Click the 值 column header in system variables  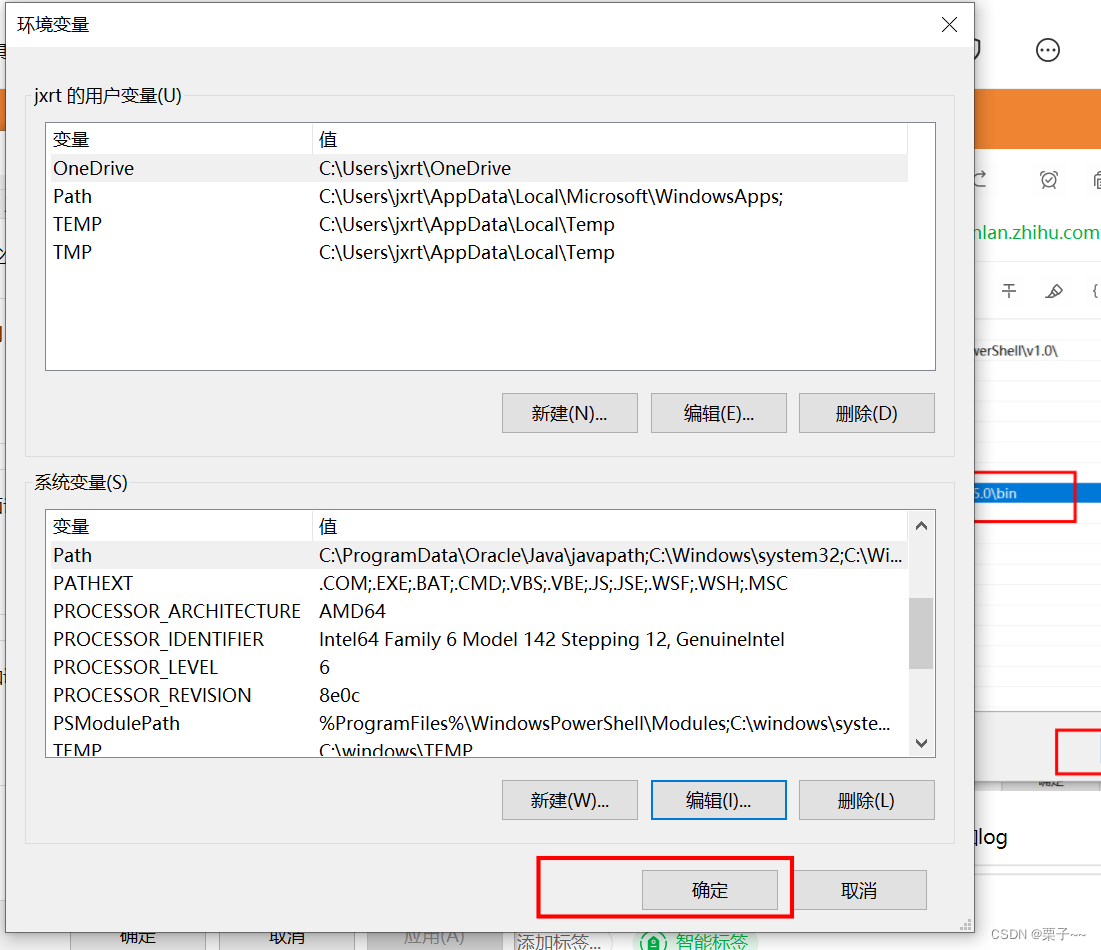pyautogui.click(x=609, y=526)
